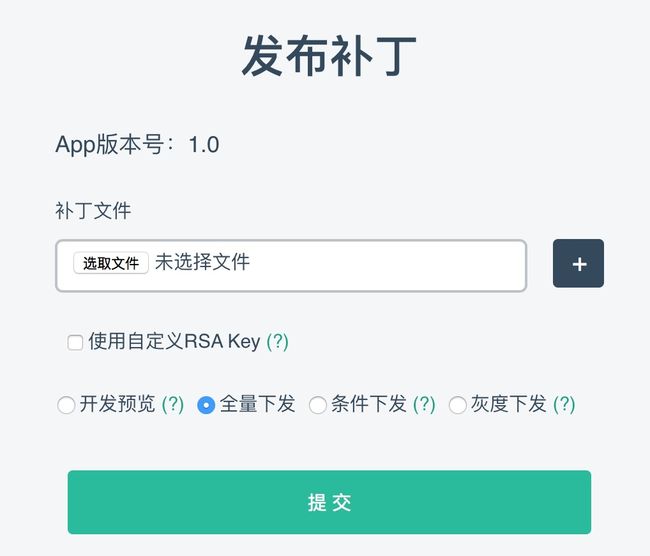Click the 开发预览 label text
This screenshot has height=556, width=650.
tap(117, 404)
